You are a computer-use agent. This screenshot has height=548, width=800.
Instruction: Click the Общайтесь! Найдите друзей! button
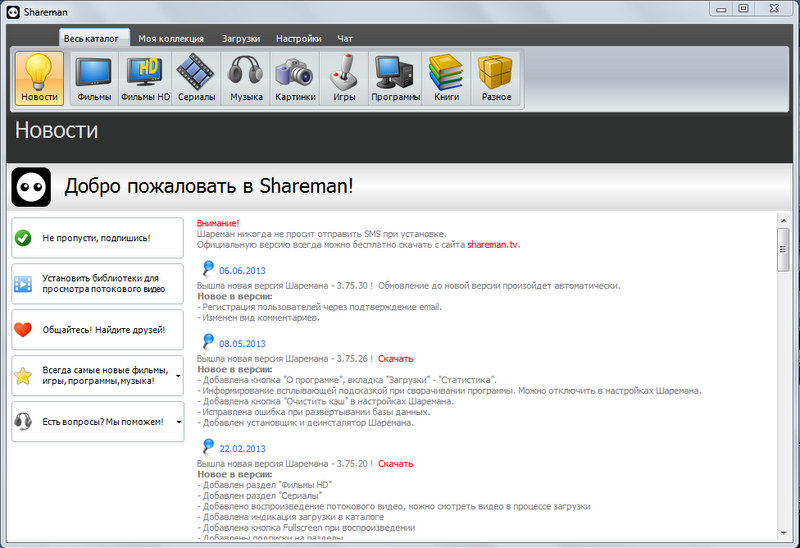pyautogui.click(x=97, y=330)
